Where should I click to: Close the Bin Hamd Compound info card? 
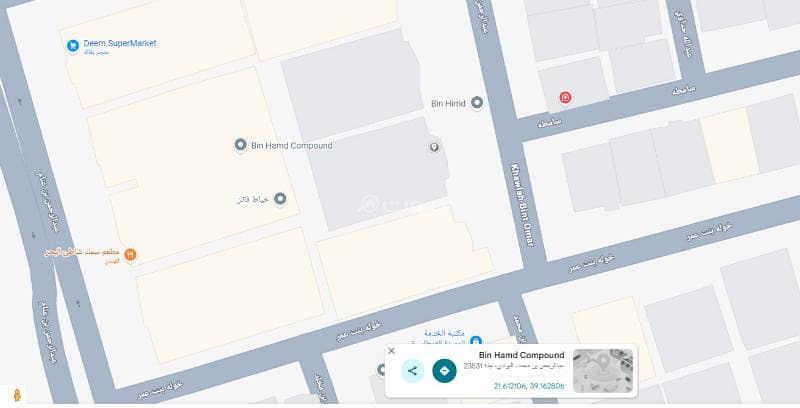391,351
